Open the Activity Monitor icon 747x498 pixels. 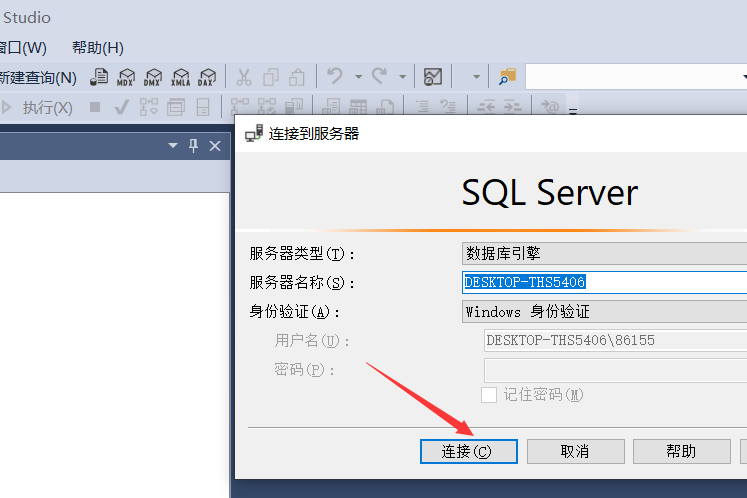coord(433,77)
